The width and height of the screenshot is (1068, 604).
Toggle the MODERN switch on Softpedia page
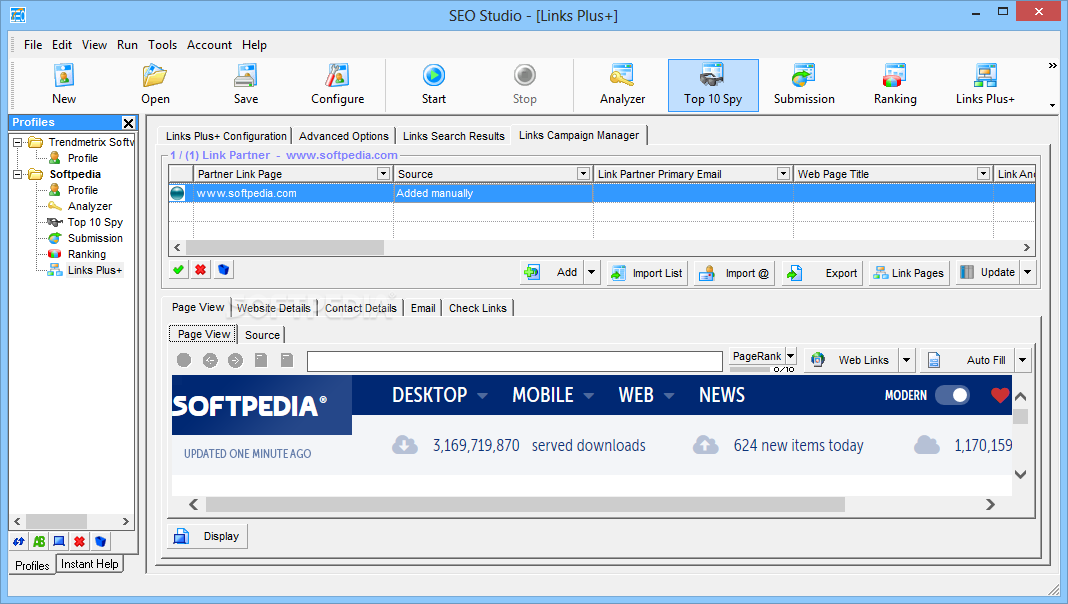click(x=952, y=395)
